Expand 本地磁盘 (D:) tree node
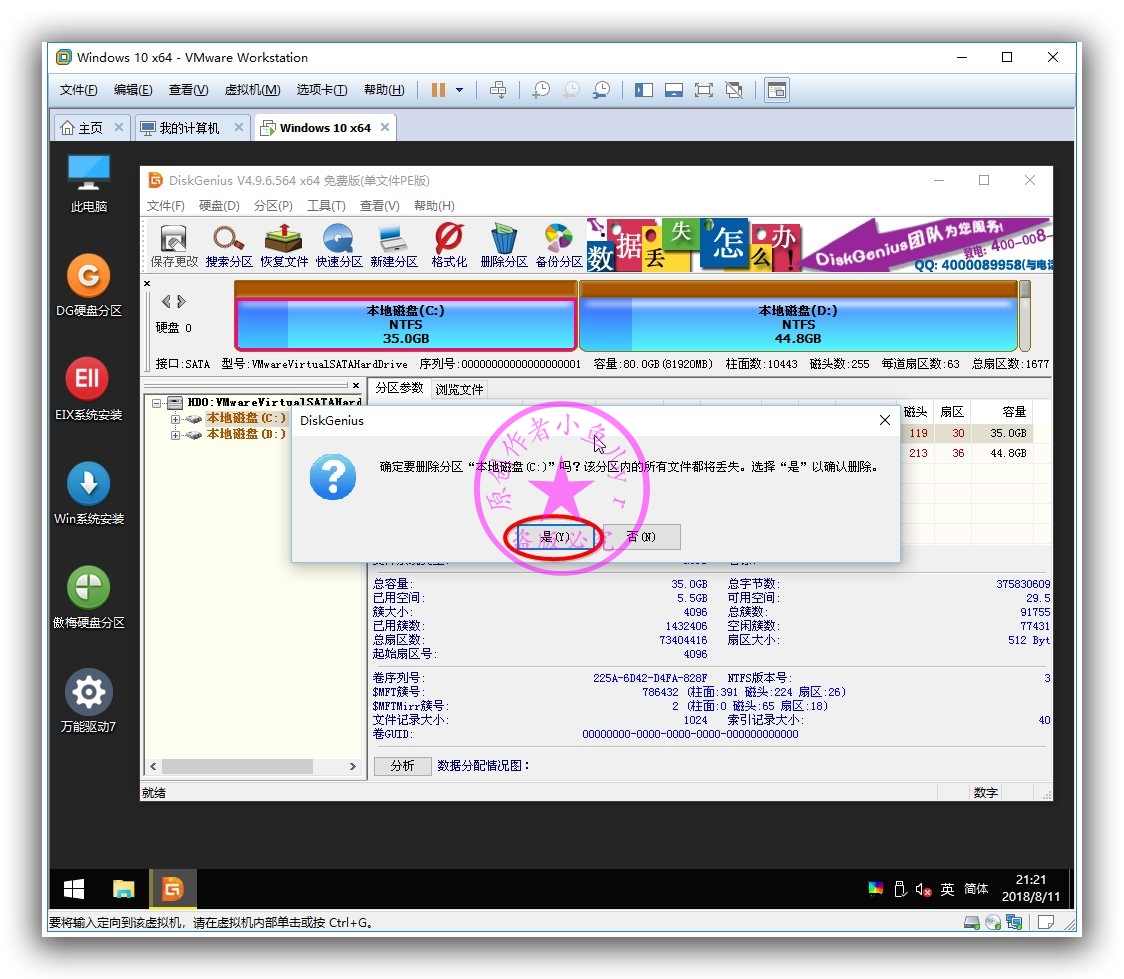 click(x=175, y=435)
